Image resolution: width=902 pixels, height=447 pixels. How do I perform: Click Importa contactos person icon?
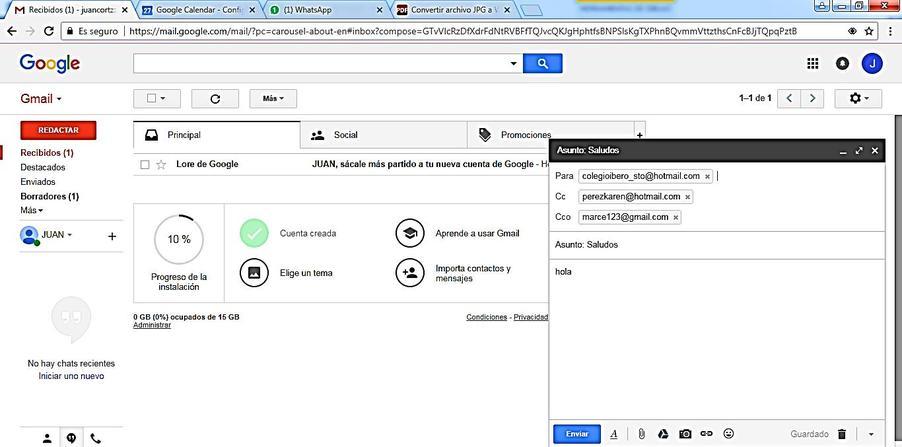pos(410,273)
